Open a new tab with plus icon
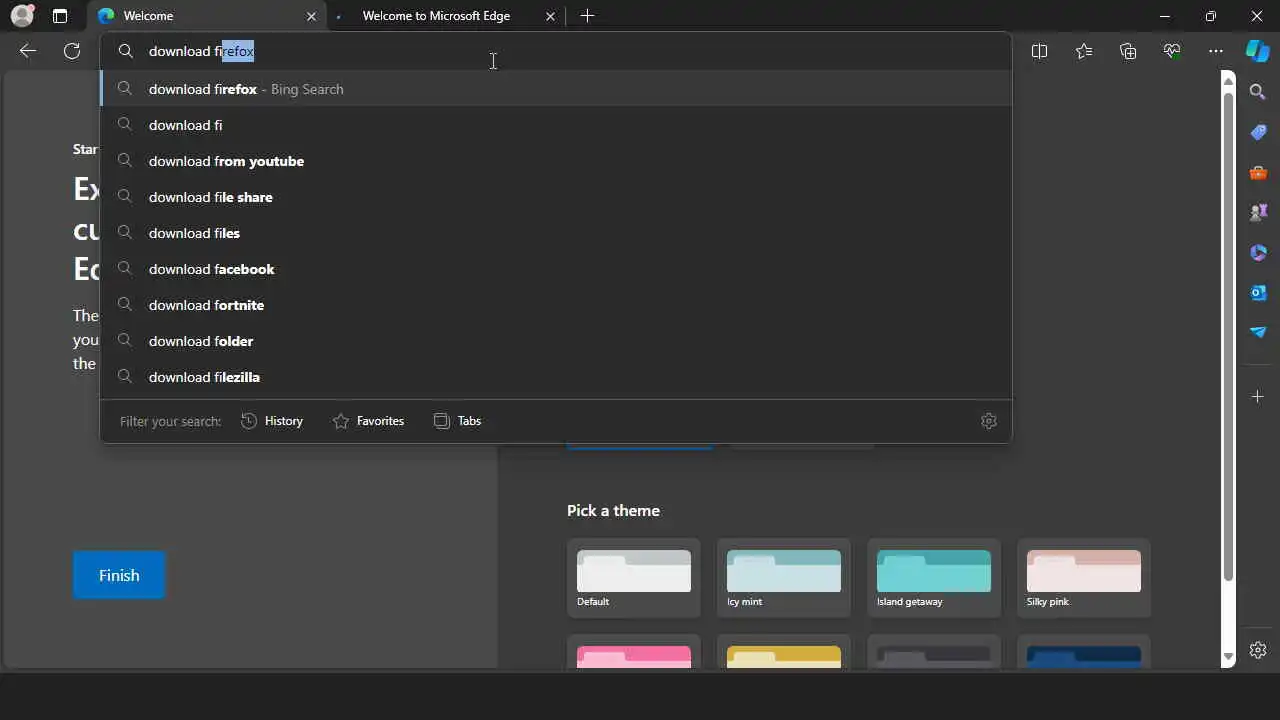Screen dimensions: 1280x720 tap(587, 16)
